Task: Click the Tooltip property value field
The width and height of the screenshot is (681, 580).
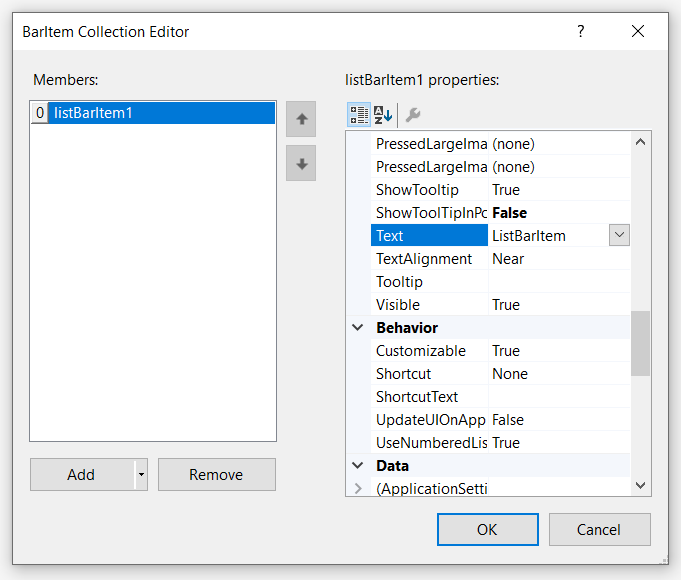Action: [x=558, y=282]
